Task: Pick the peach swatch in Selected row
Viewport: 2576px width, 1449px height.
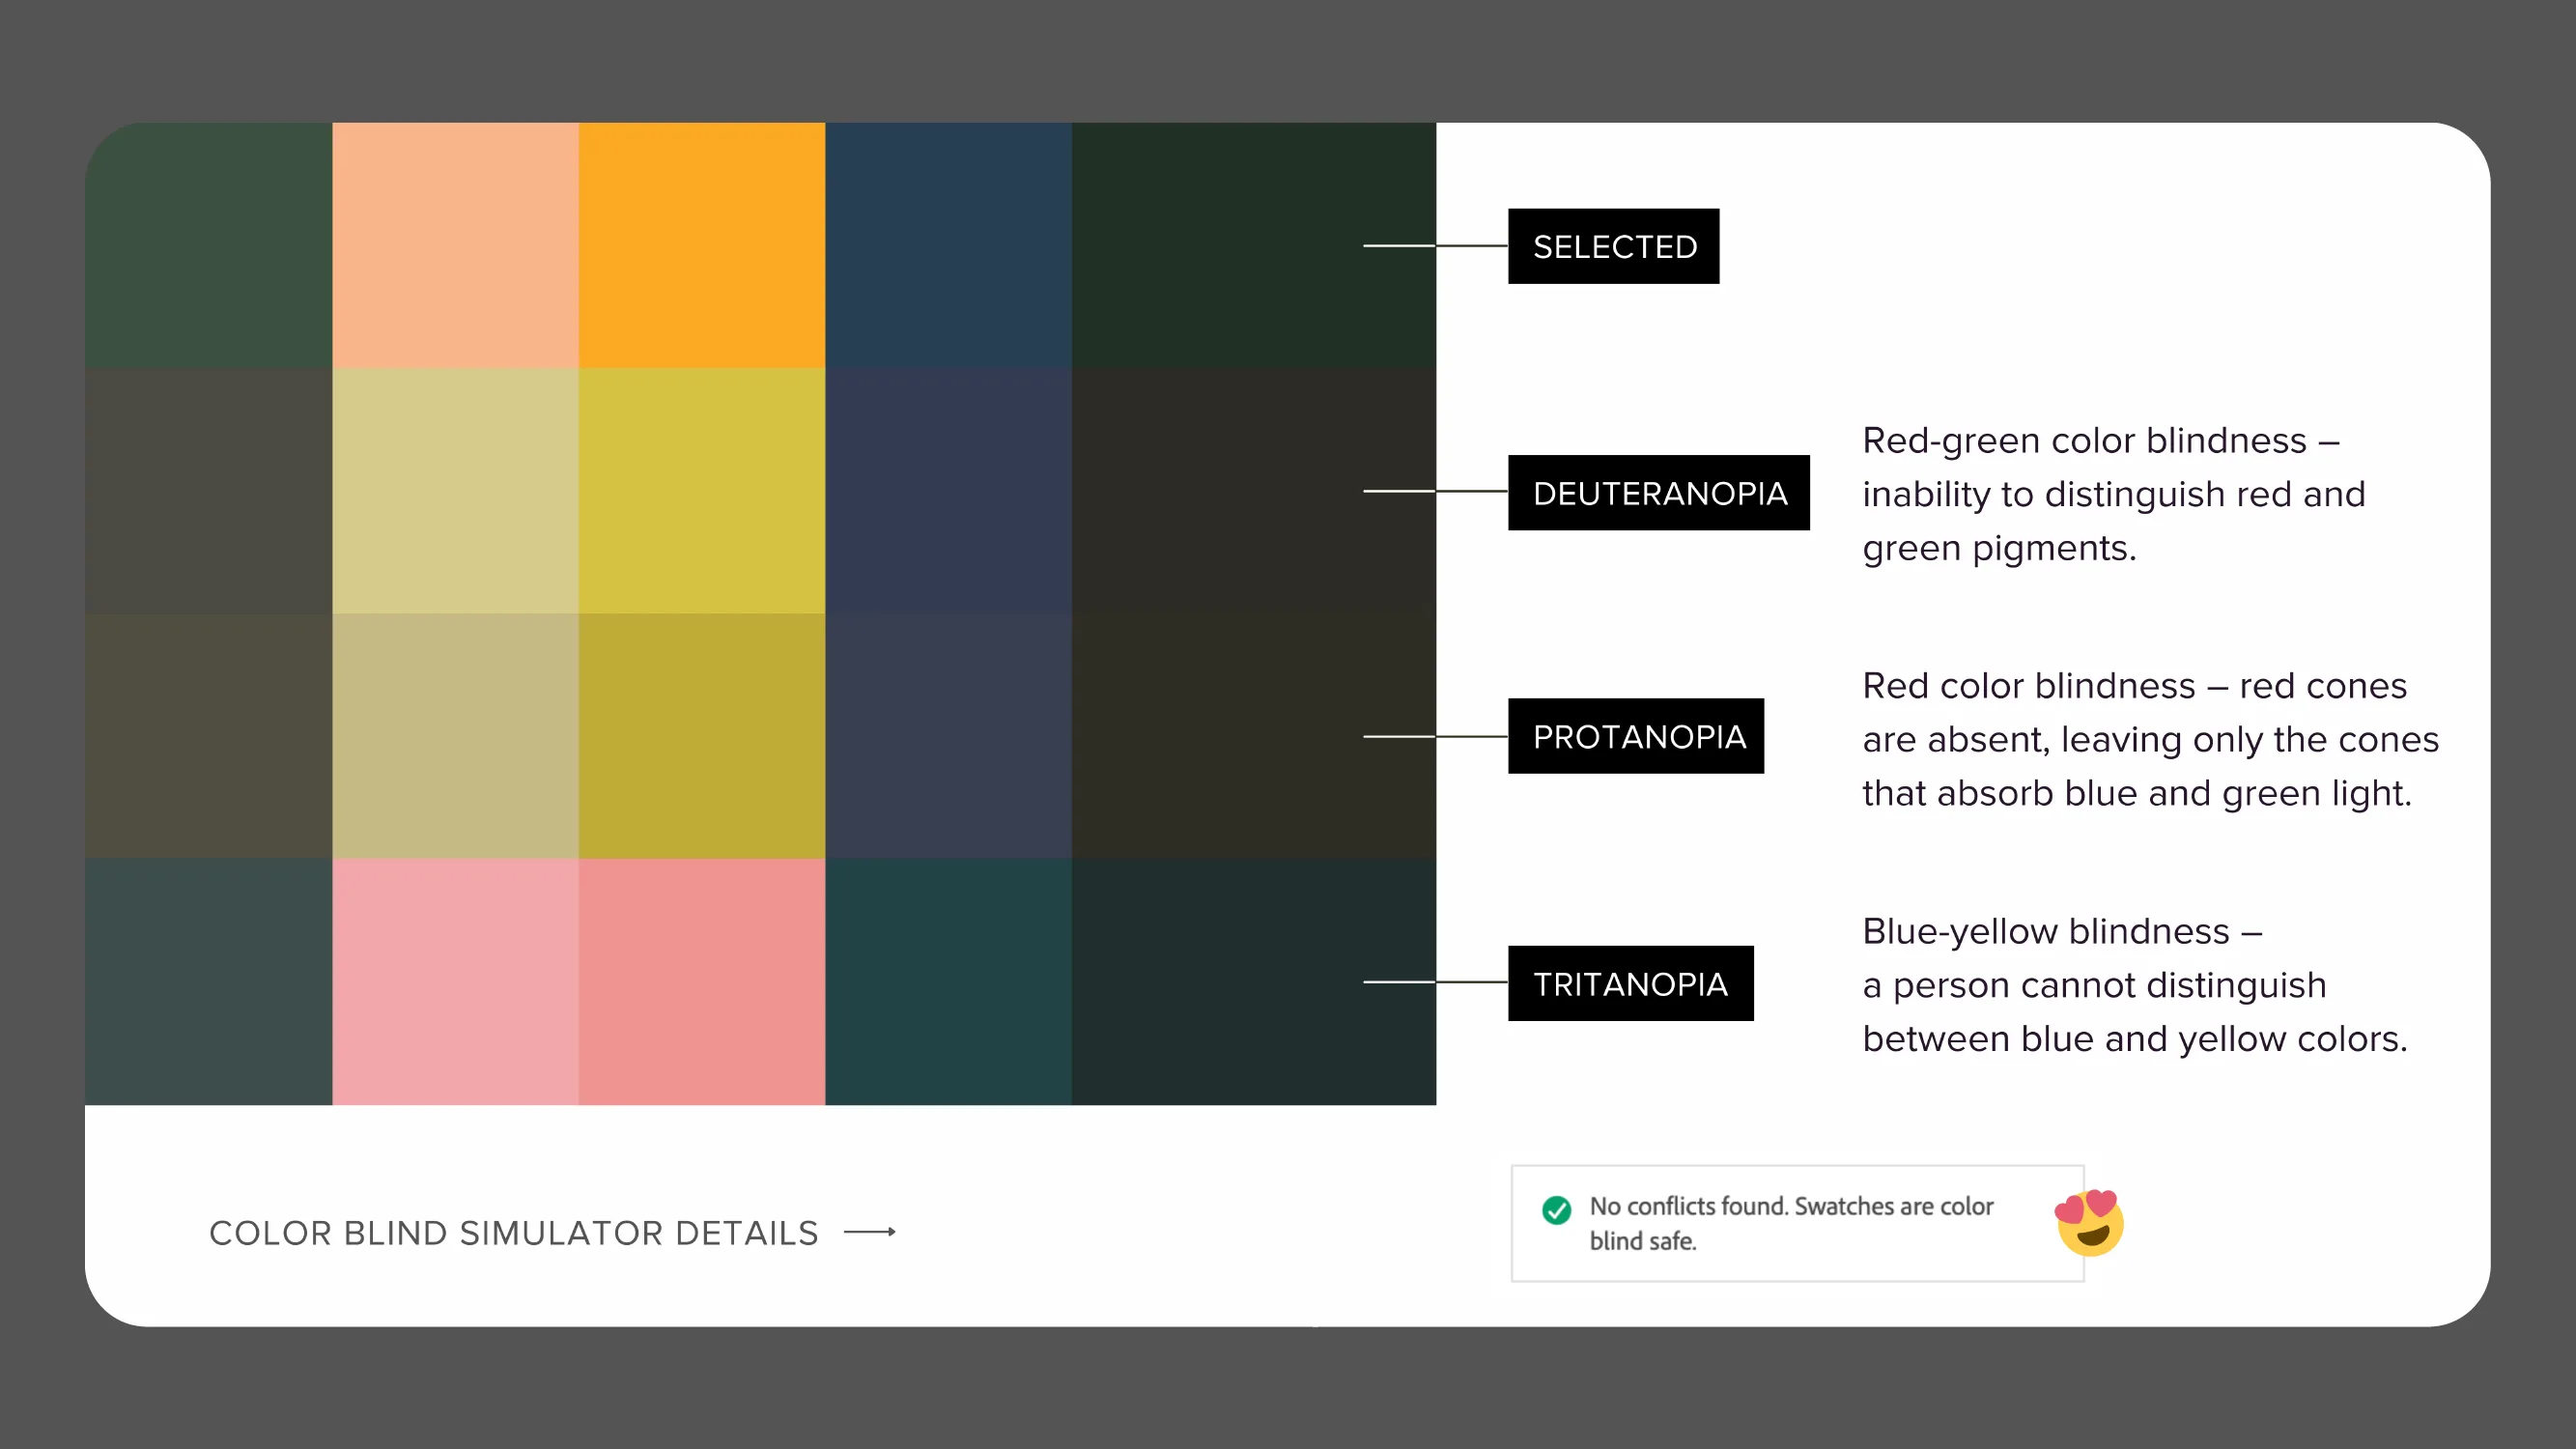Action: tap(455, 245)
